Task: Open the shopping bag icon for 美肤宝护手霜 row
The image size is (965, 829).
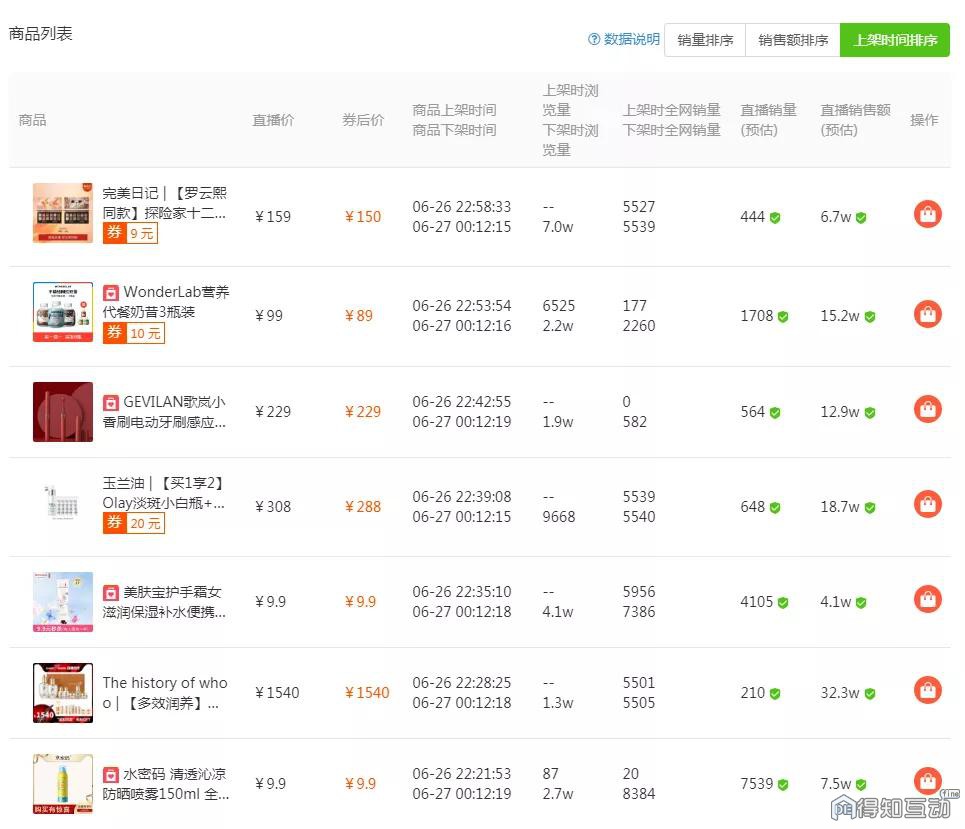Action: (927, 599)
